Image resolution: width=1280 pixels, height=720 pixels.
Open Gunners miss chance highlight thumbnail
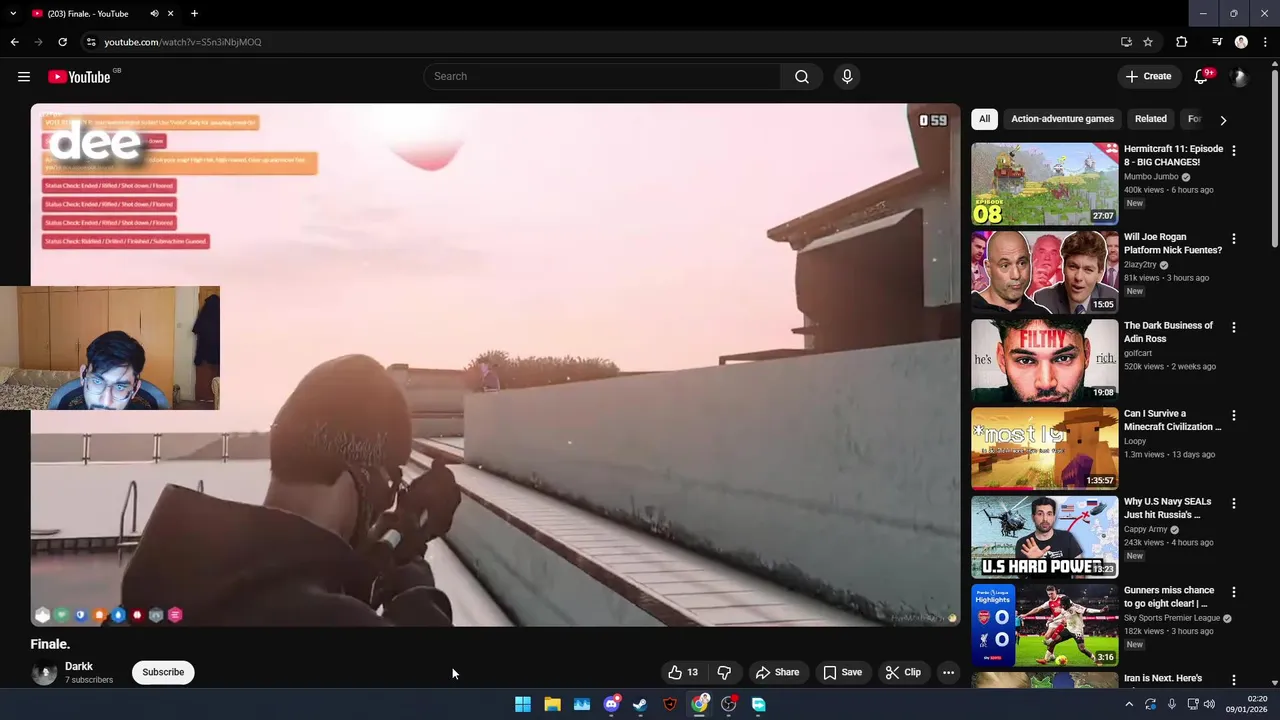tap(1044, 625)
